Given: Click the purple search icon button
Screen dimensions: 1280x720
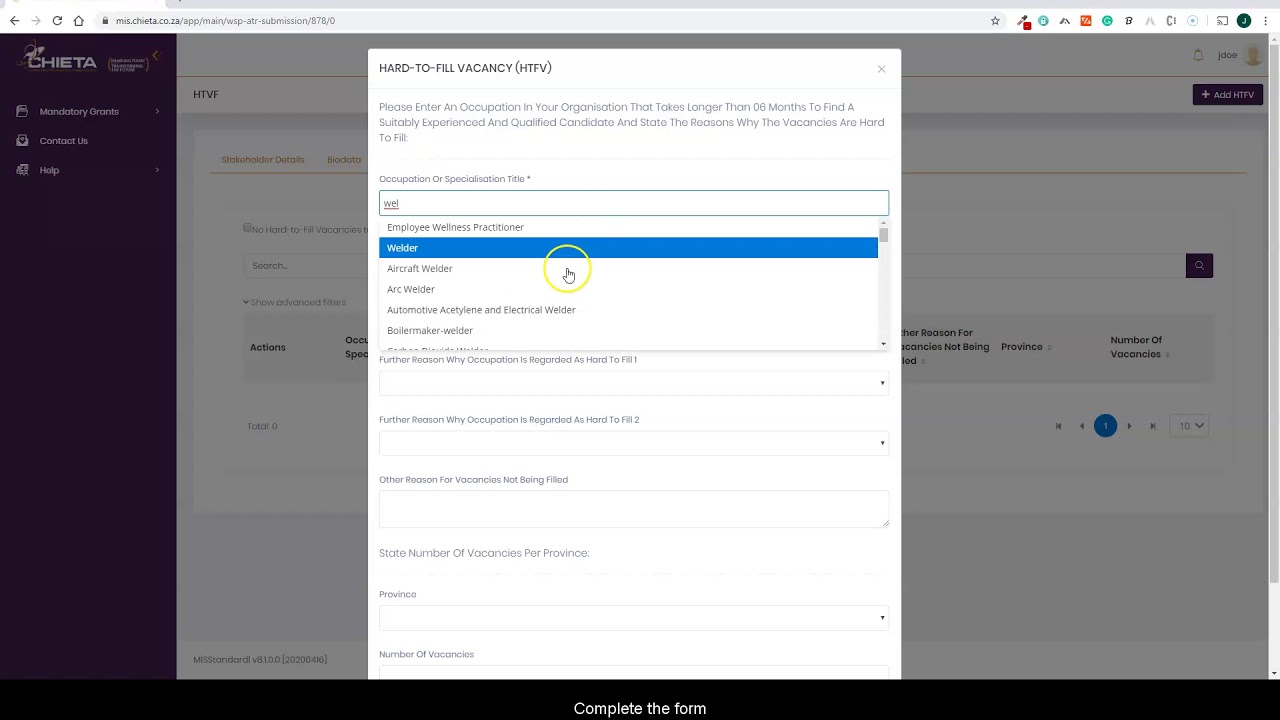Looking at the screenshot, I should (1199, 266).
